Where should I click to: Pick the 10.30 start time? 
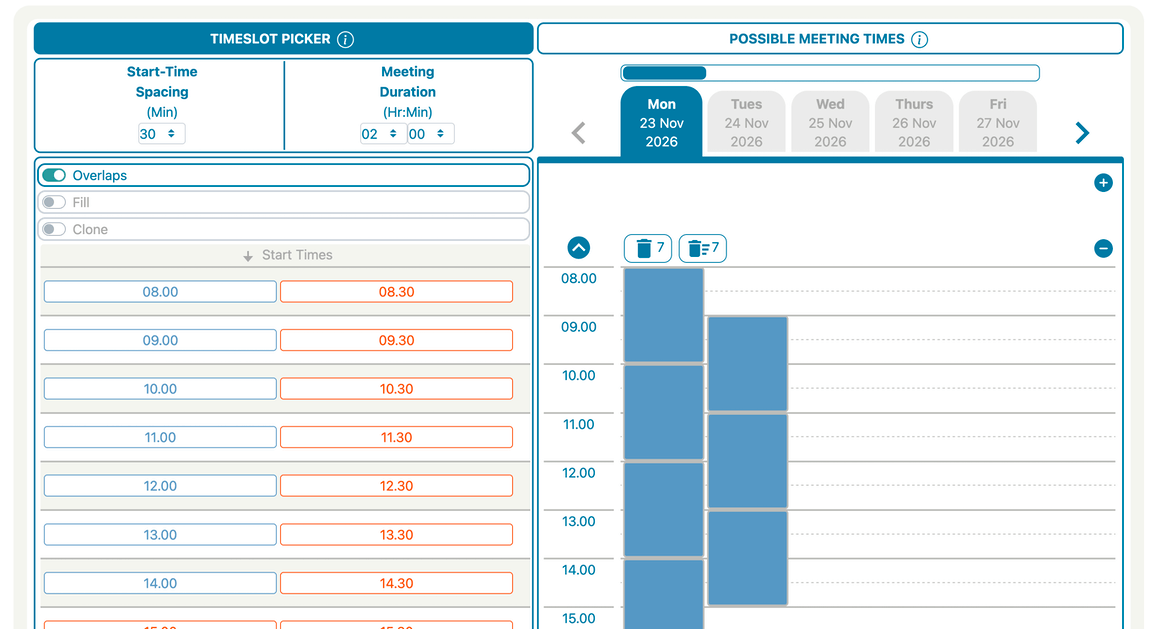click(x=396, y=389)
